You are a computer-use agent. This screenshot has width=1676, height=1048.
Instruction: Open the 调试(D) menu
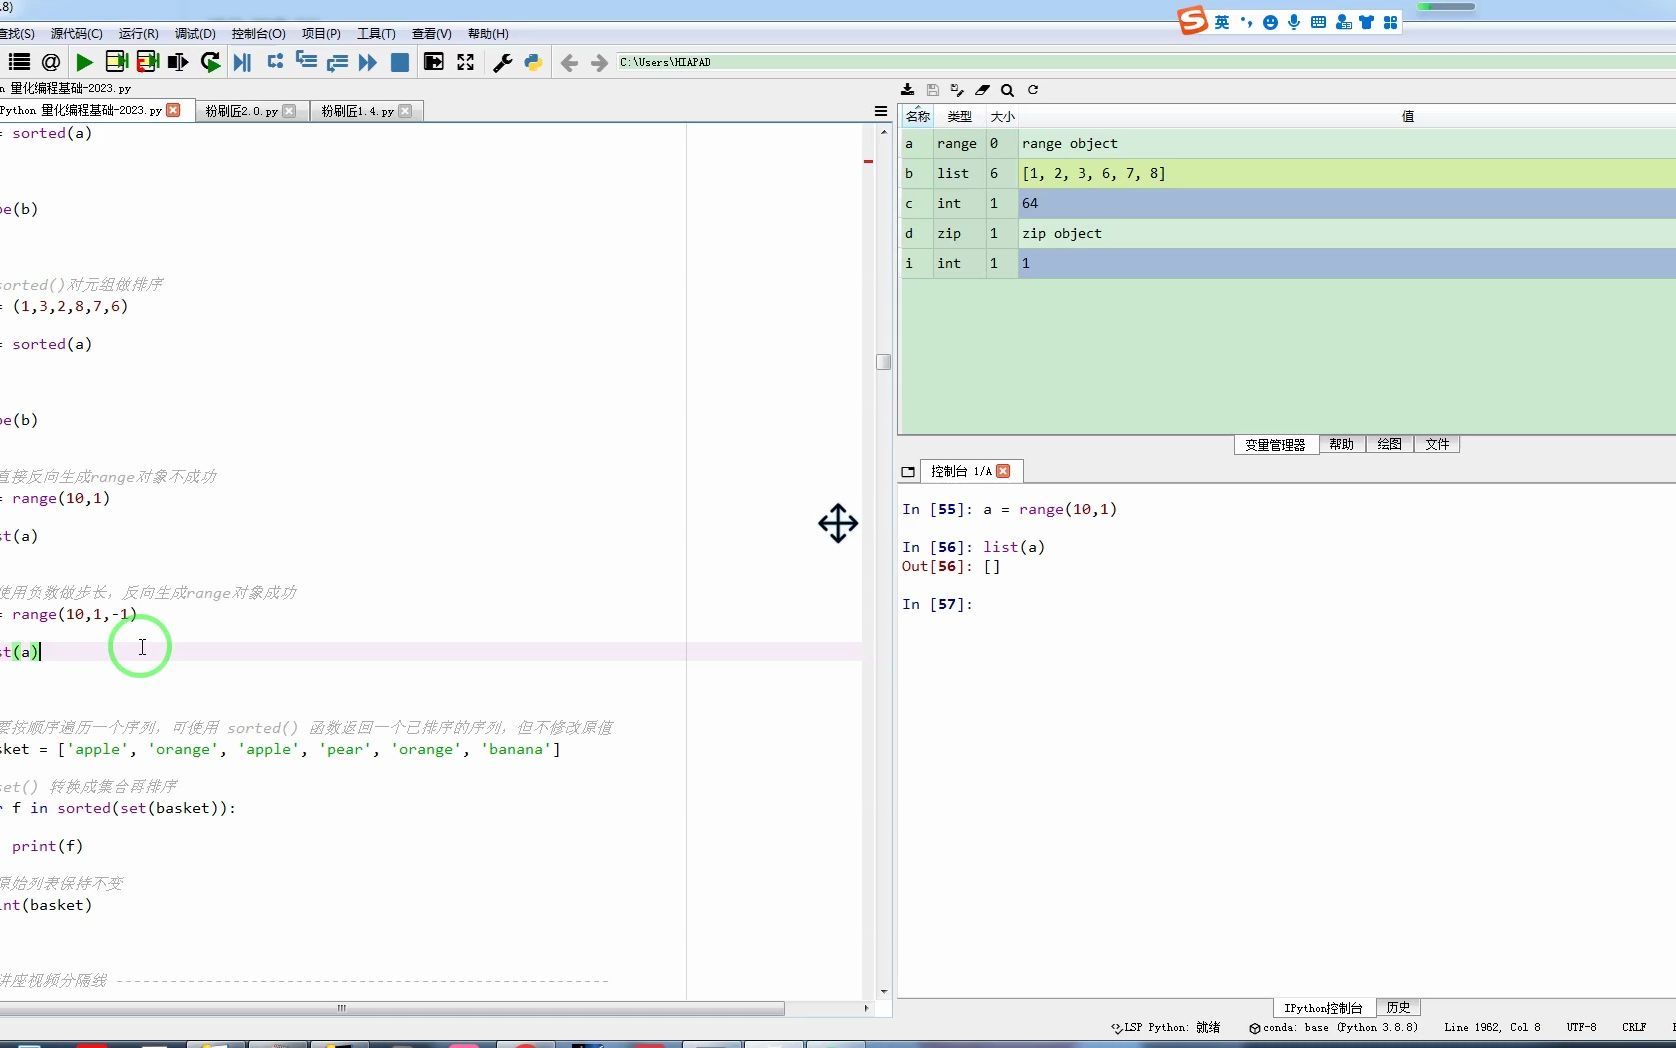coord(195,34)
